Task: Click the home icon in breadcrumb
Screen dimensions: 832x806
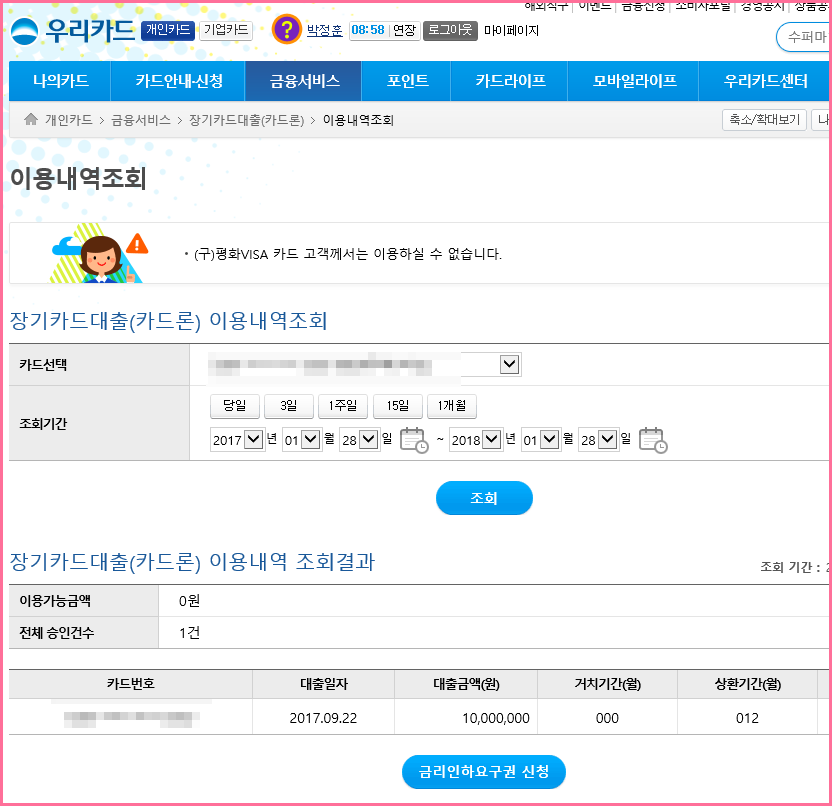Action: pos(30,120)
